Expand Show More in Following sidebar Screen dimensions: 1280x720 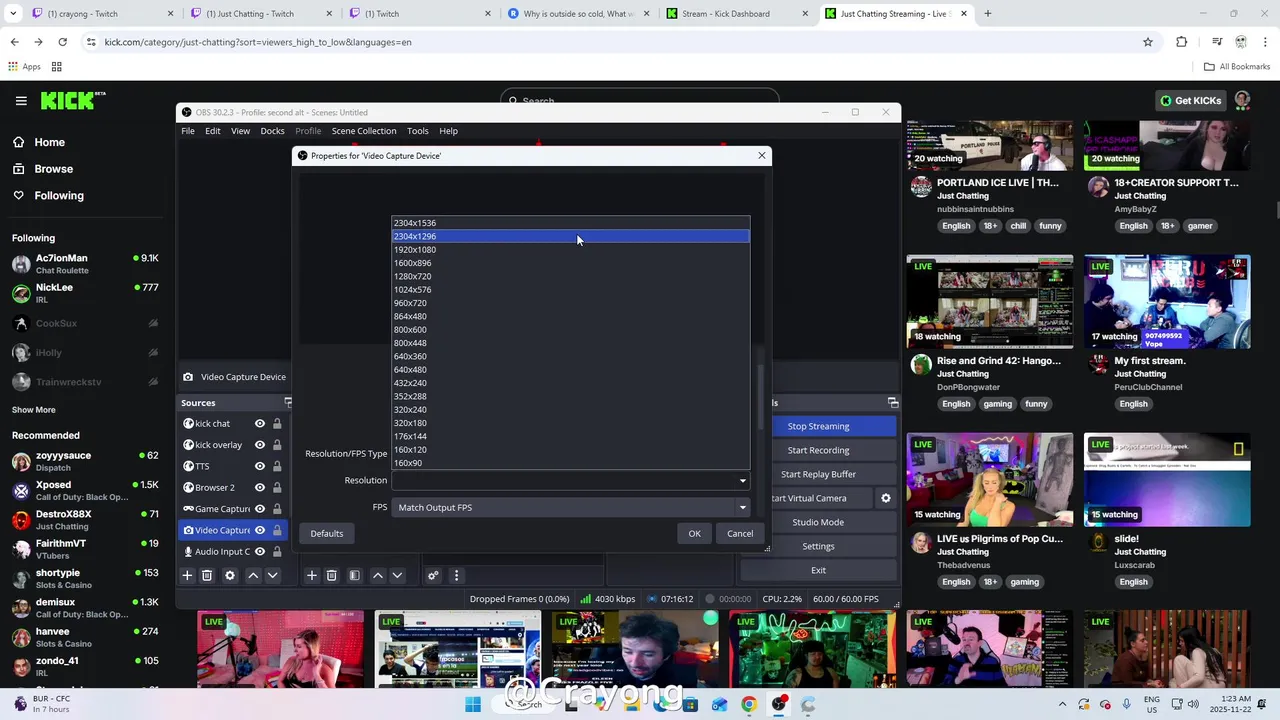(x=34, y=410)
